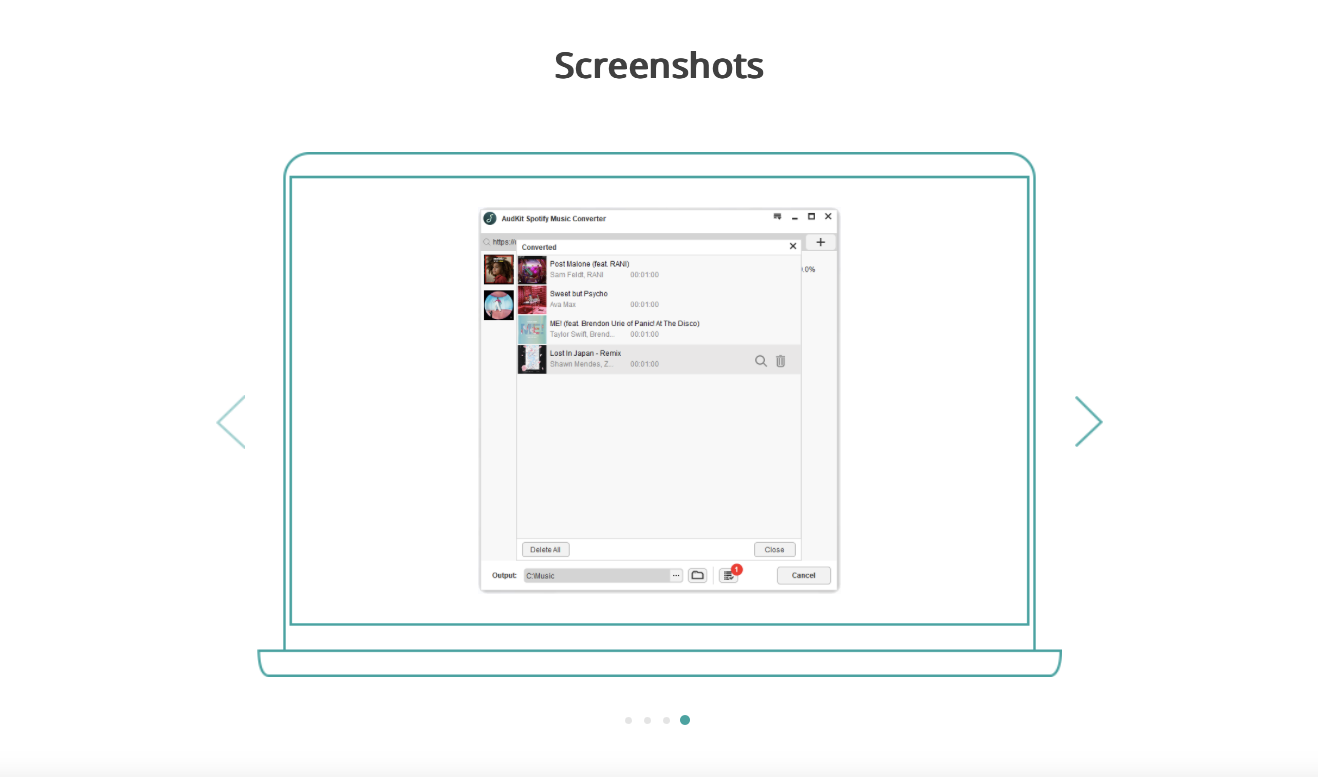The height and width of the screenshot is (777, 1318).
Task: Click the search magnifier beside https field
Action: (487, 242)
